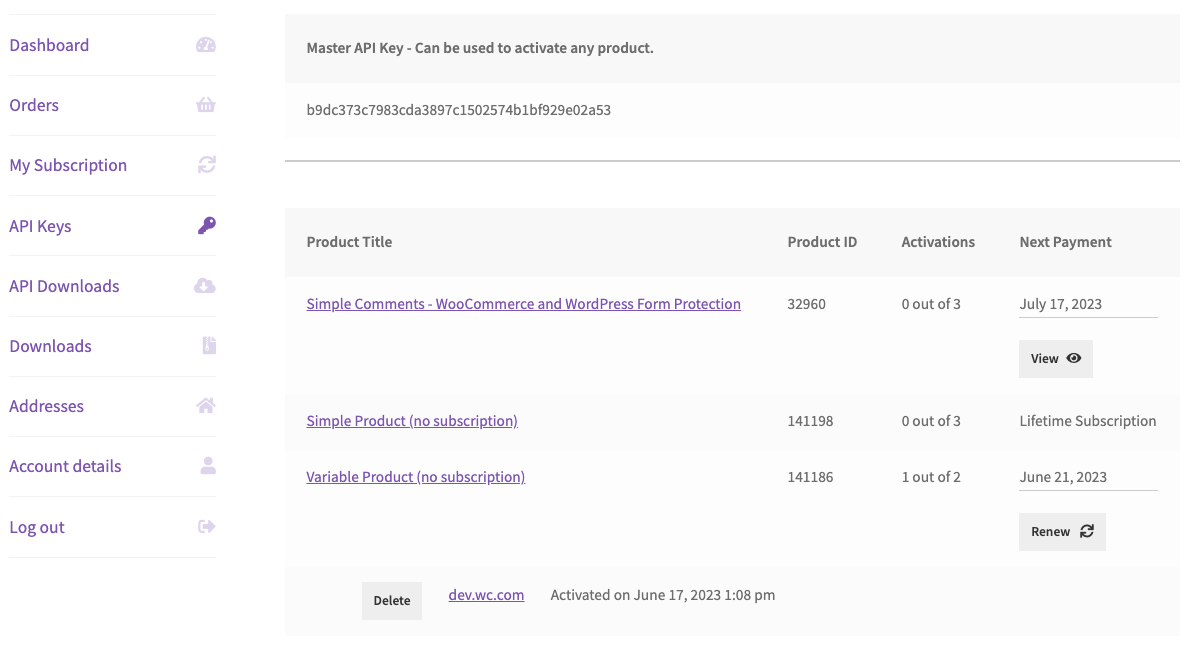Open Variable Product (no subscription) link
Screen dimensions: 1191x648
click(x=415, y=477)
